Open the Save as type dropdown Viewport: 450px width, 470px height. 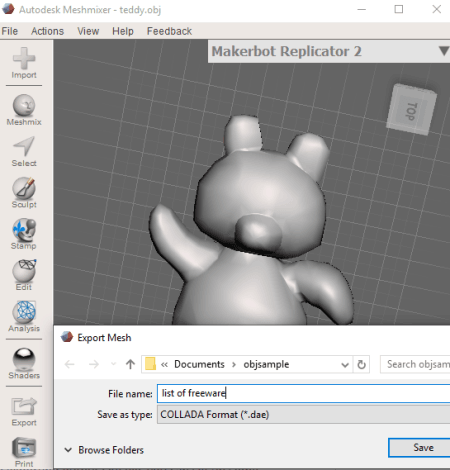click(x=303, y=415)
